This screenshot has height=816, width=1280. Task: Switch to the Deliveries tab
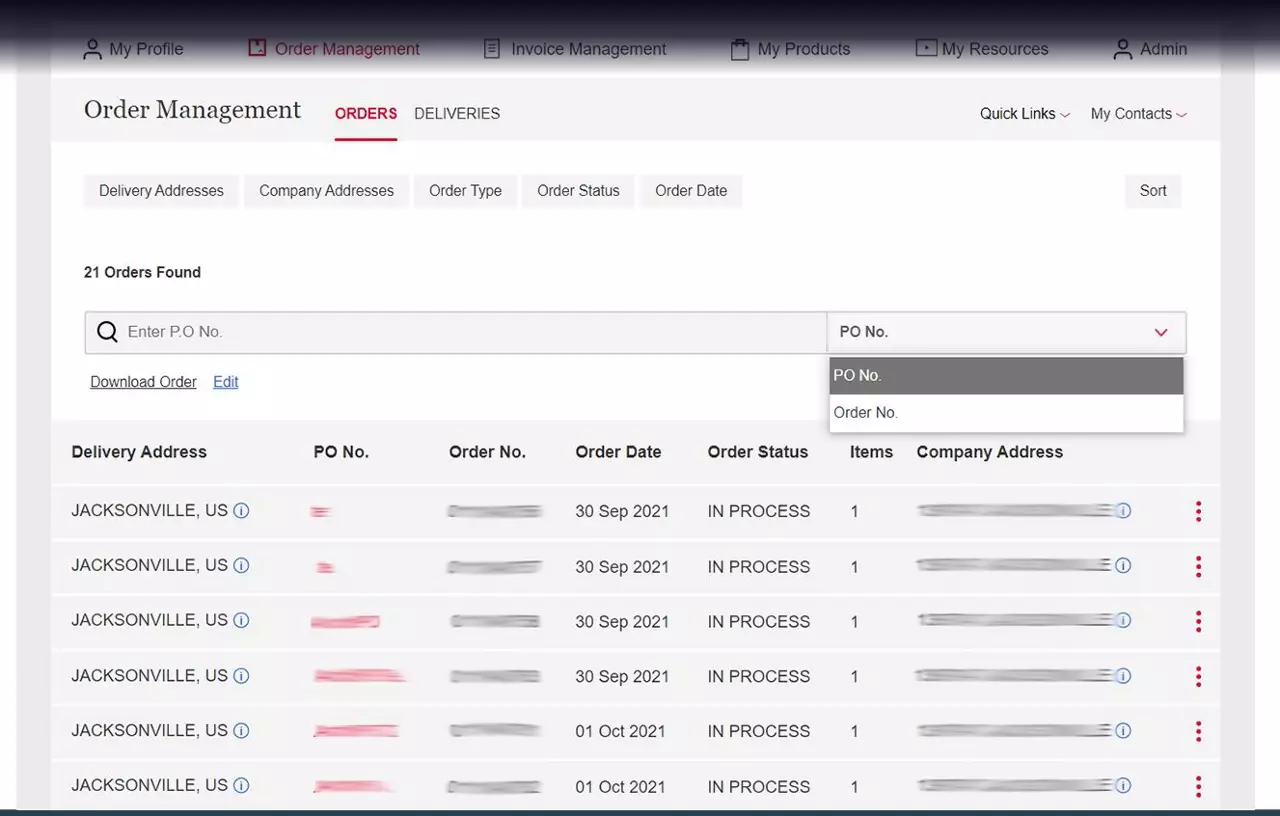457,114
